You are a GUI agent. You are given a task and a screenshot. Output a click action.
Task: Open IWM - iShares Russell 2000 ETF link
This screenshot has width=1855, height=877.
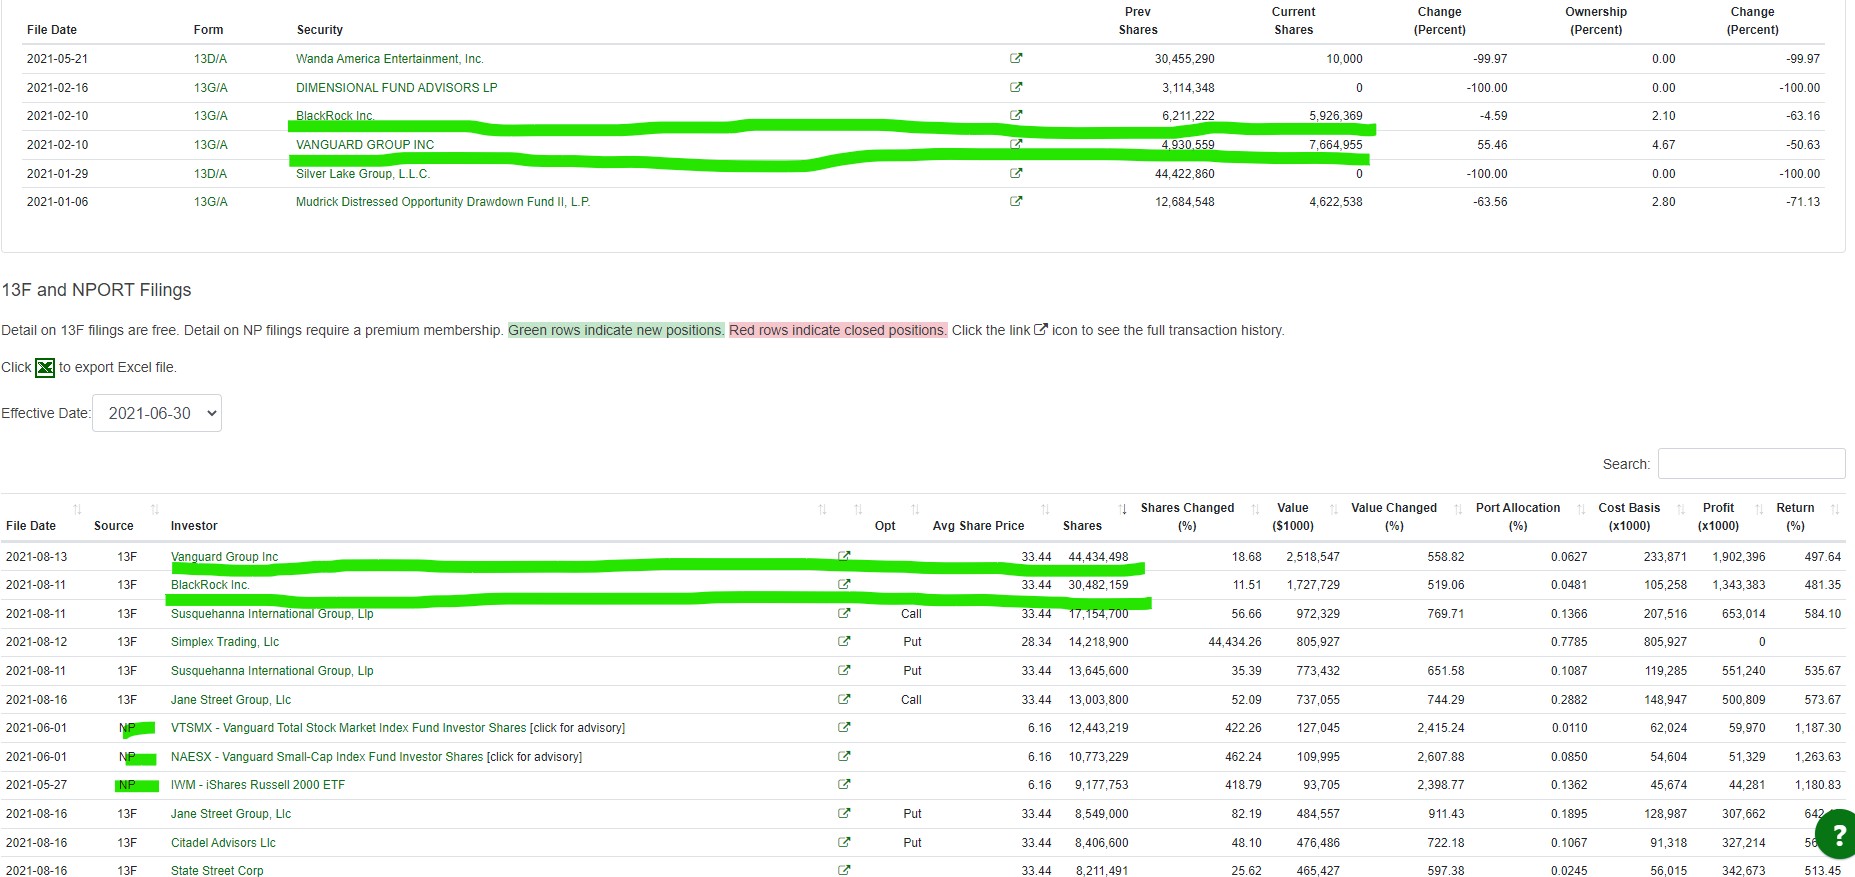tap(258, 785)
